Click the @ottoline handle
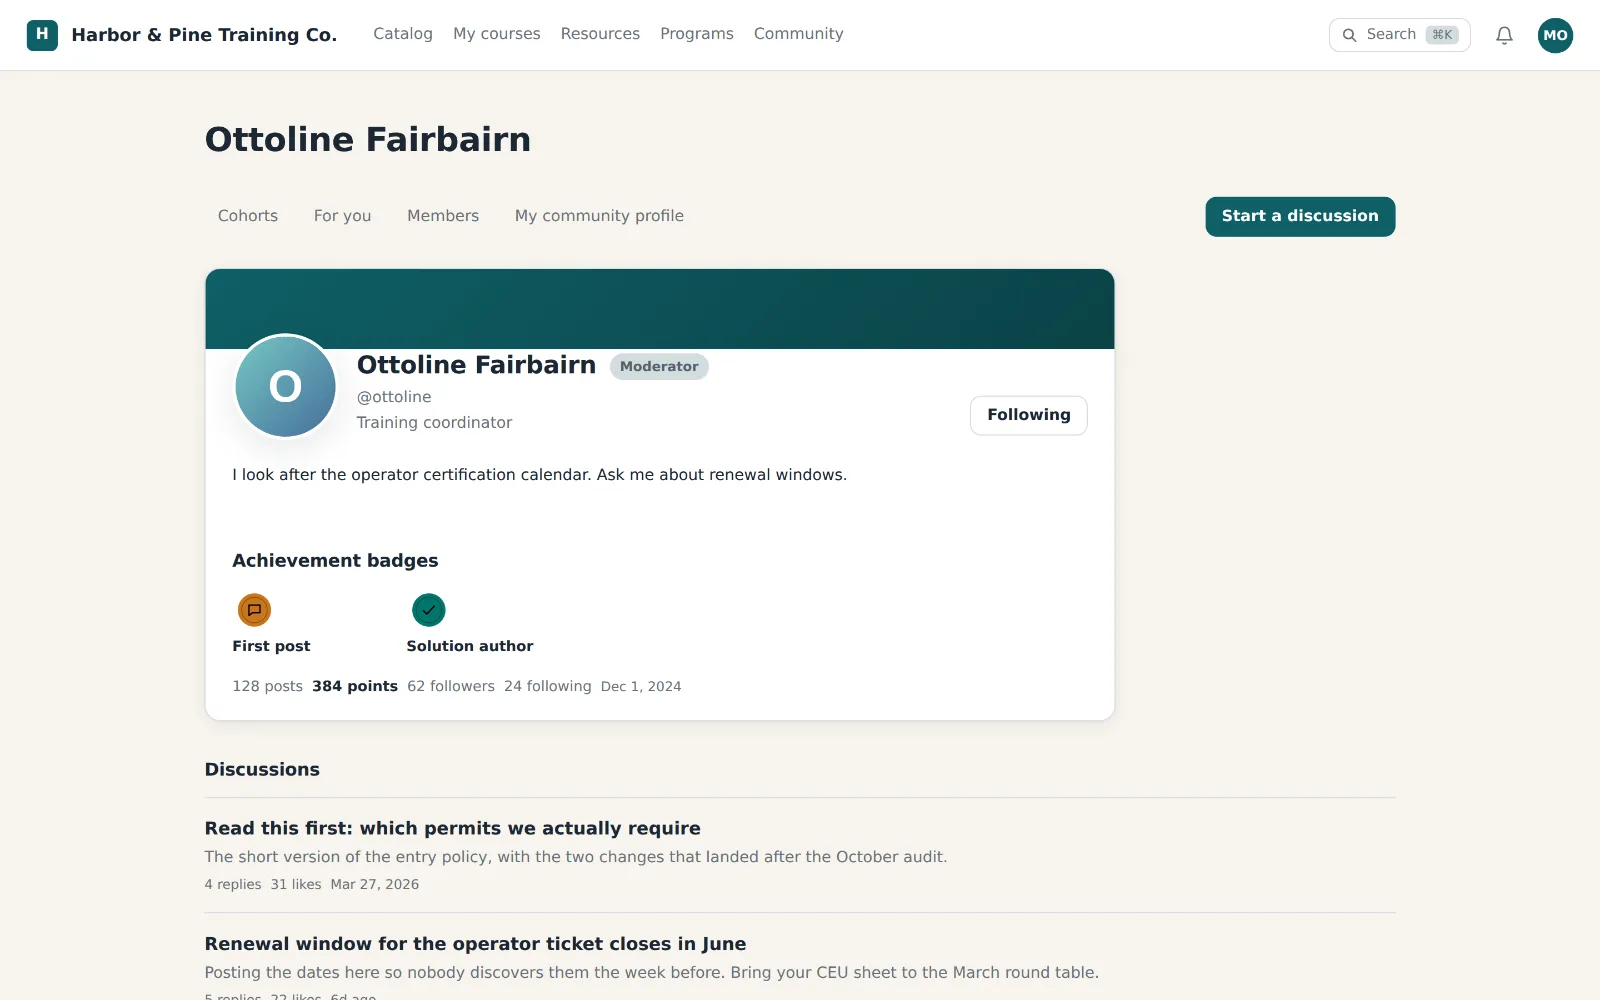 pyautogui.click(x=394, y=397)
